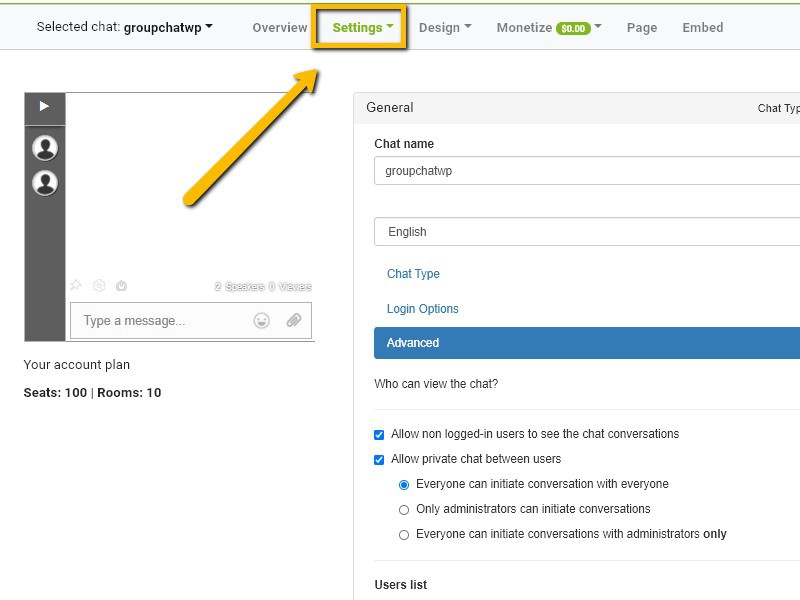
Task: Expand the chat user sidebar arrow
Action: pos(44,106)
